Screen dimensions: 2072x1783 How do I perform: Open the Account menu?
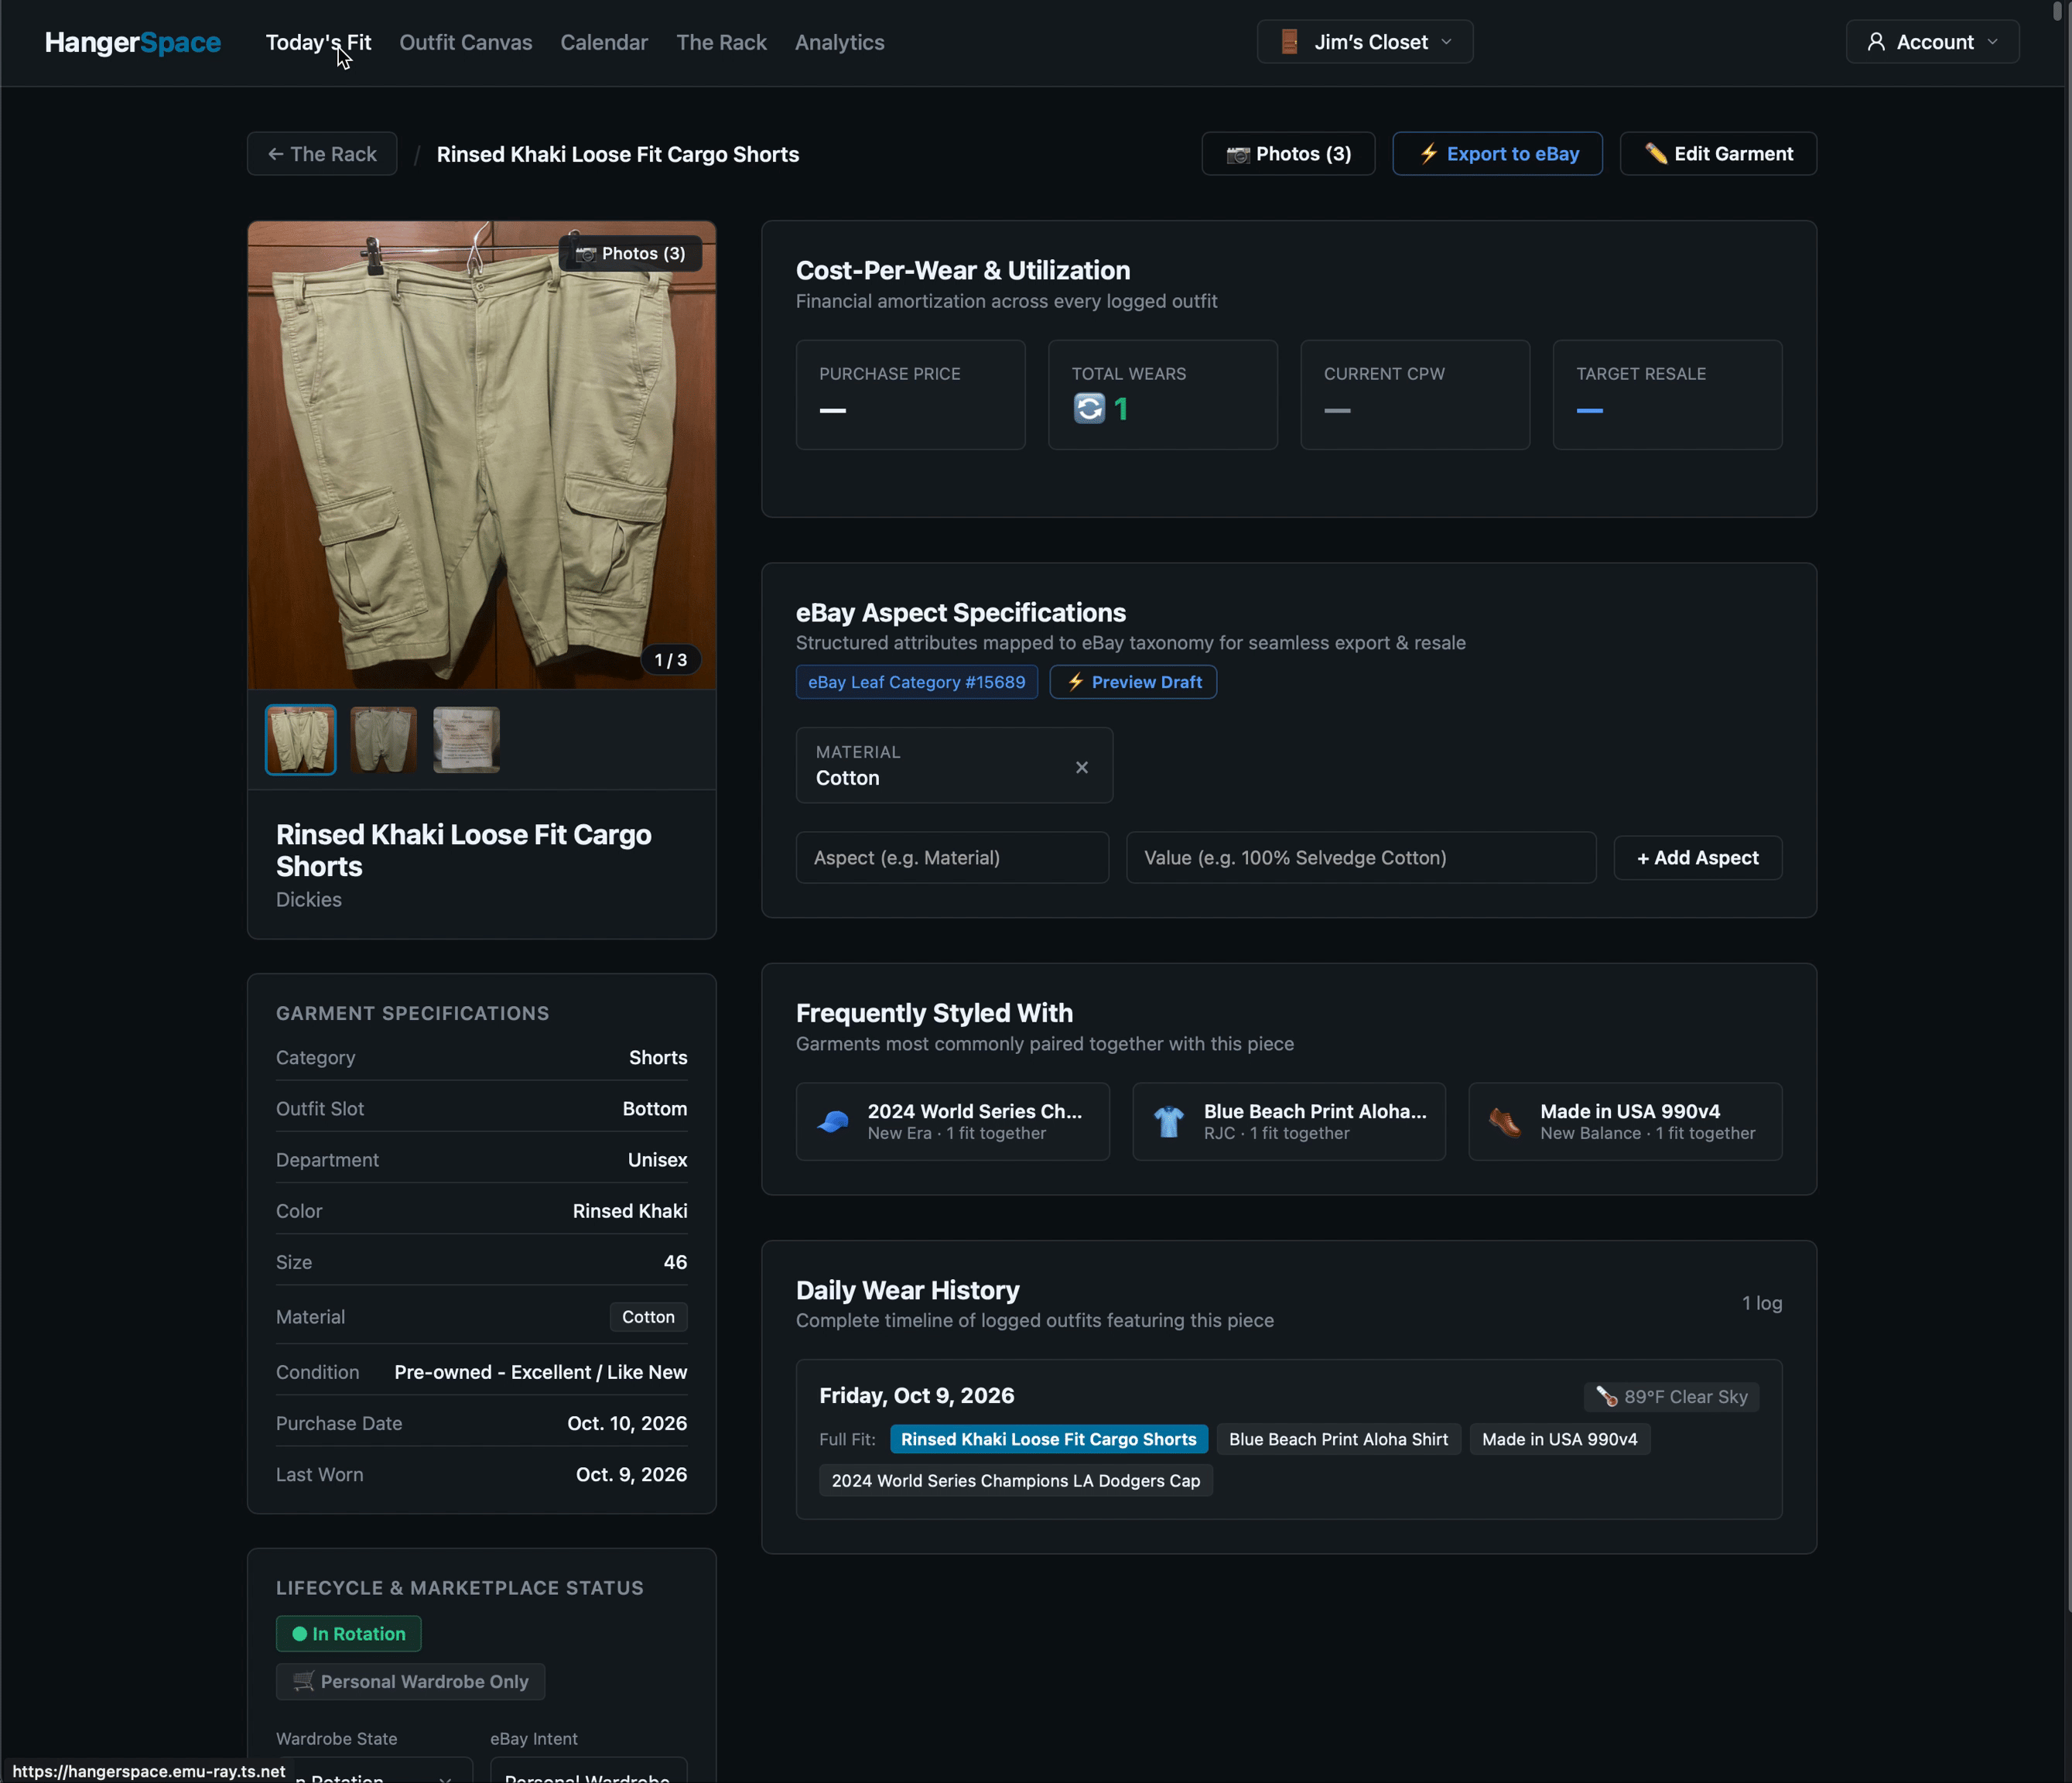[1932, 42]
